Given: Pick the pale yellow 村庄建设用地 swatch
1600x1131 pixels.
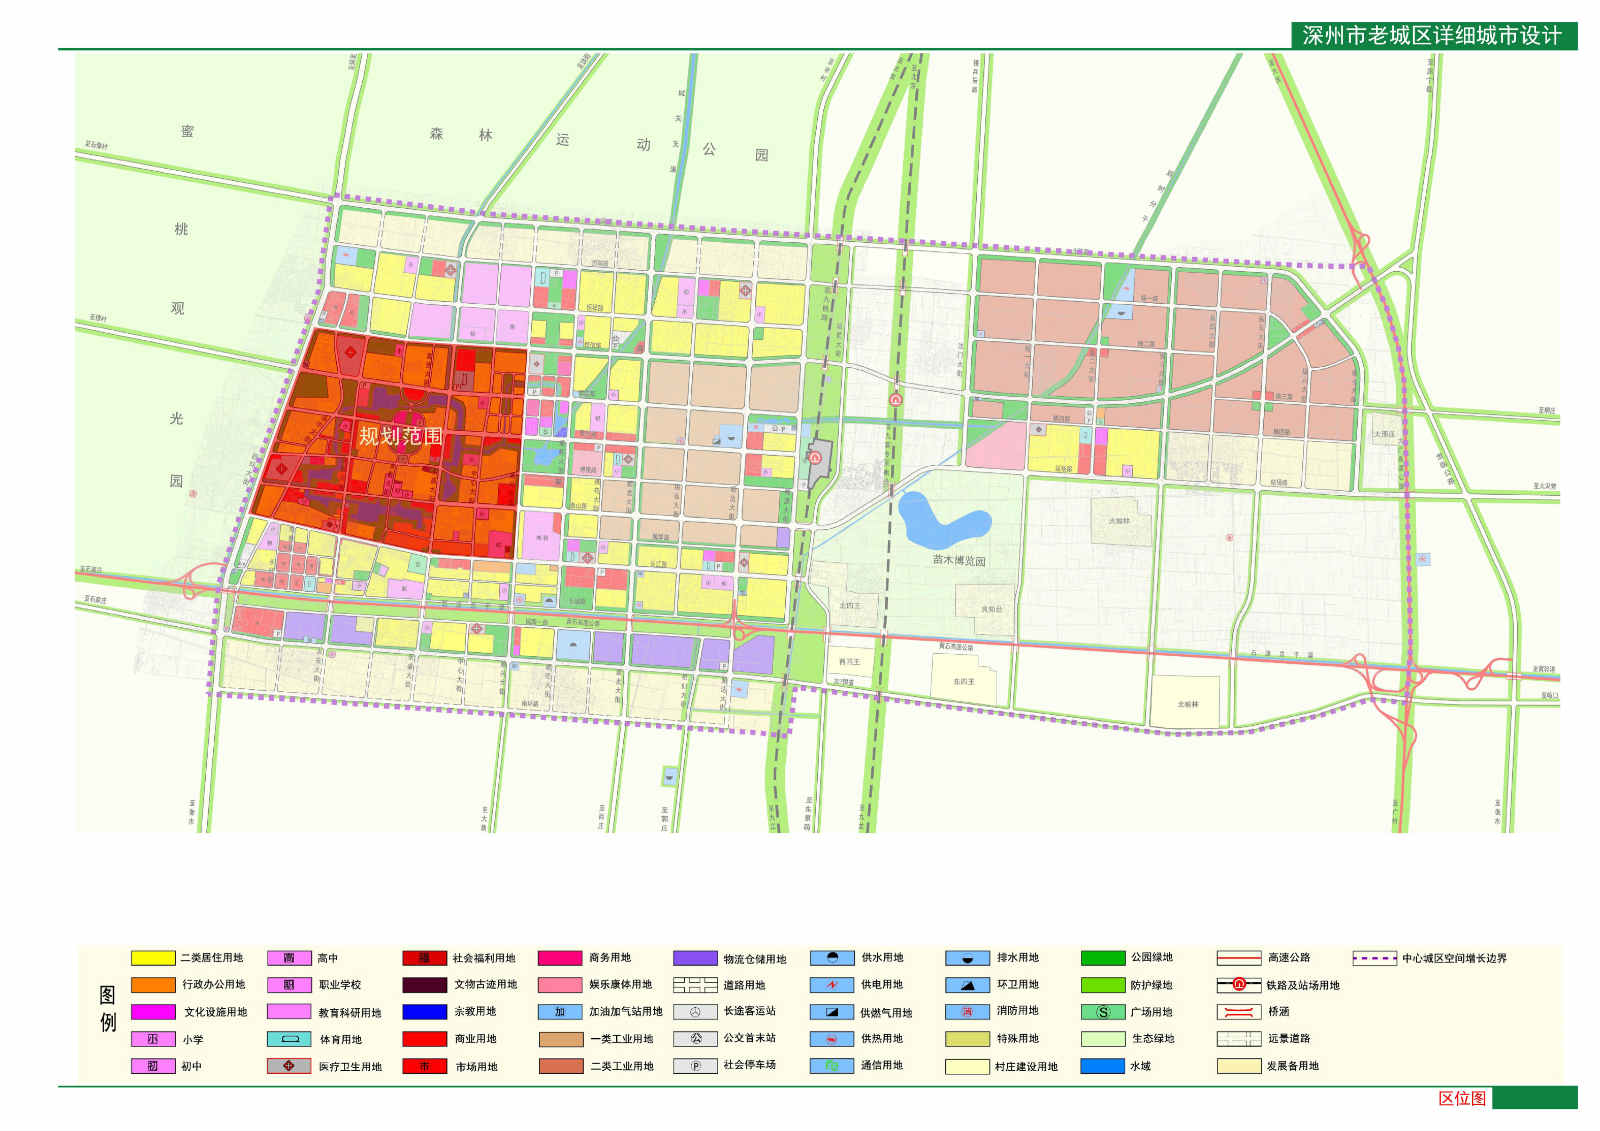Looking at the screenshot, I should coord(967,1066).
